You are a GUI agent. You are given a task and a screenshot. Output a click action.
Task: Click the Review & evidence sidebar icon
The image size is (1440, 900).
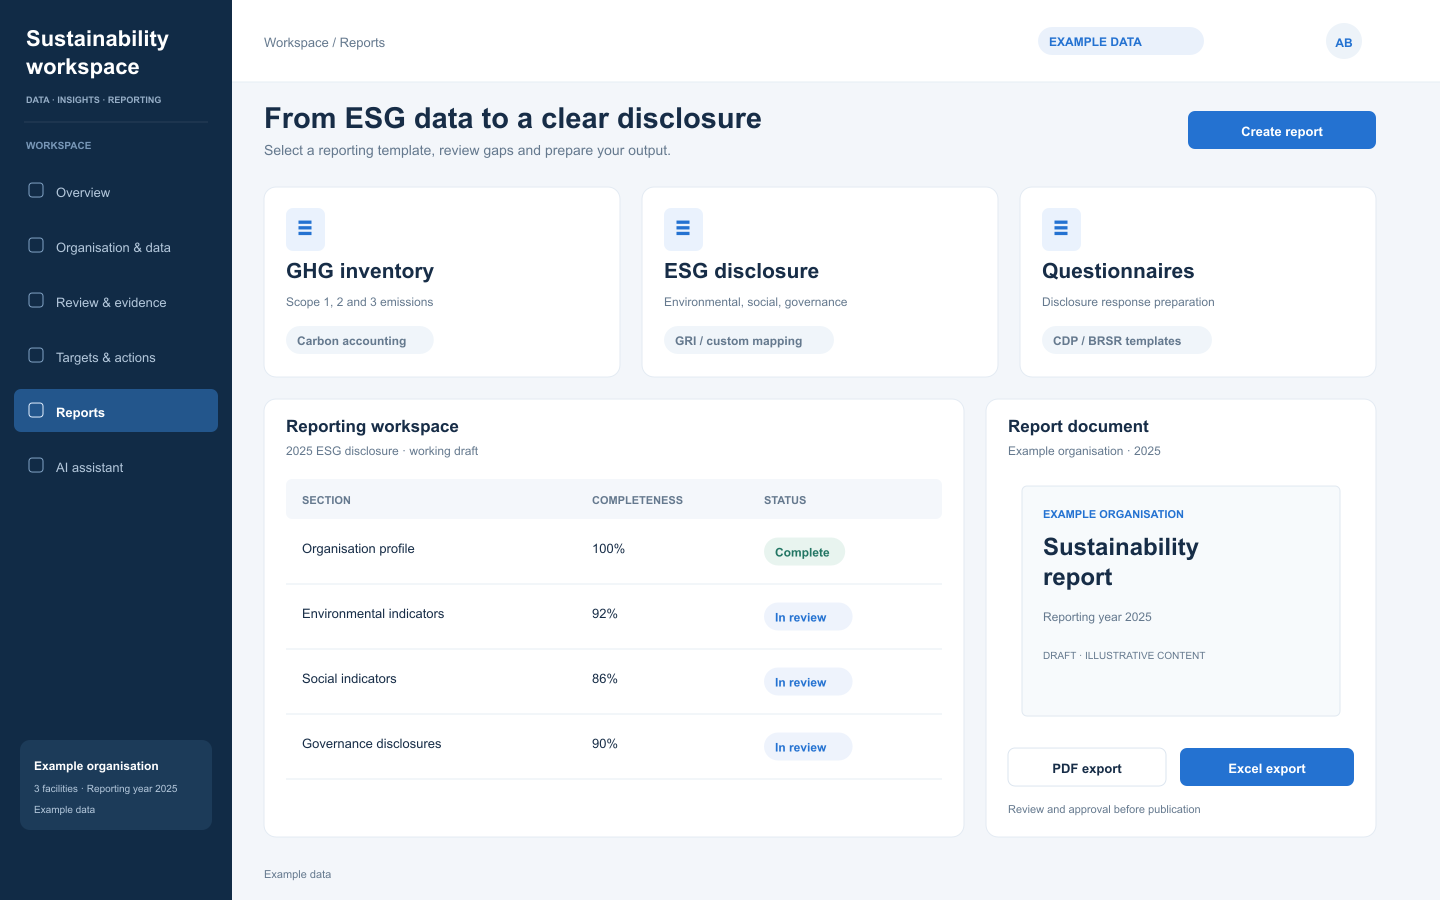pos(36,300)
